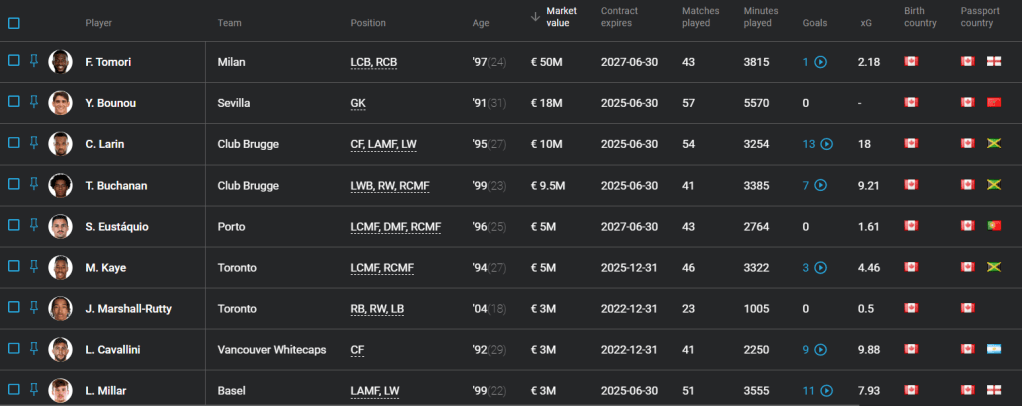Open the Vancouver Whitecaps team link
This screenshot has height=406, width=1022.
pyautogui.click(x=270, y=350)
